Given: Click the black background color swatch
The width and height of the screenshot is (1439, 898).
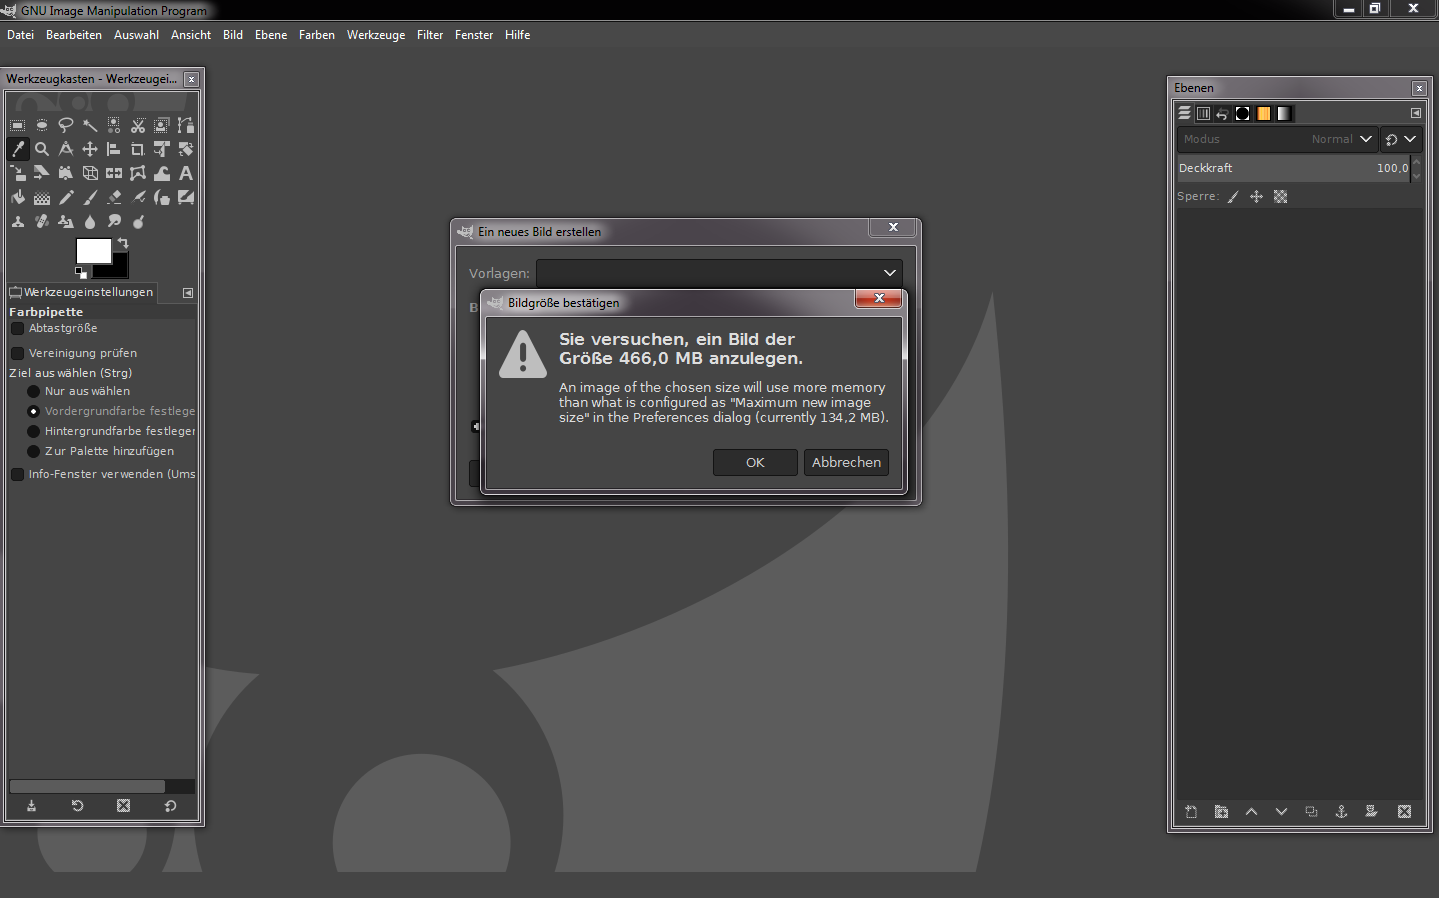Looking at the screenshot, I should [119, 268].
